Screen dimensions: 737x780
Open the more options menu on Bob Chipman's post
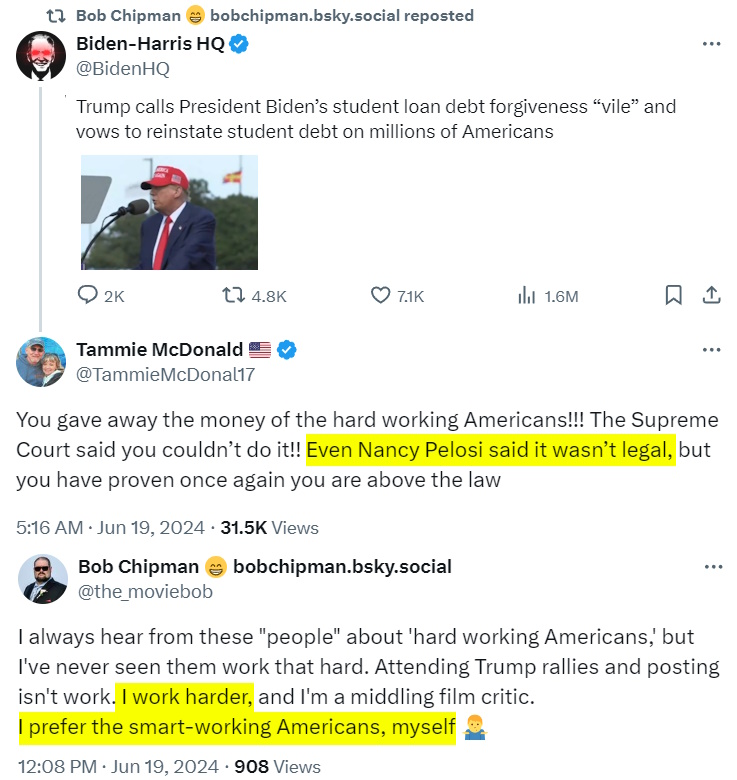tap(711, 566)
